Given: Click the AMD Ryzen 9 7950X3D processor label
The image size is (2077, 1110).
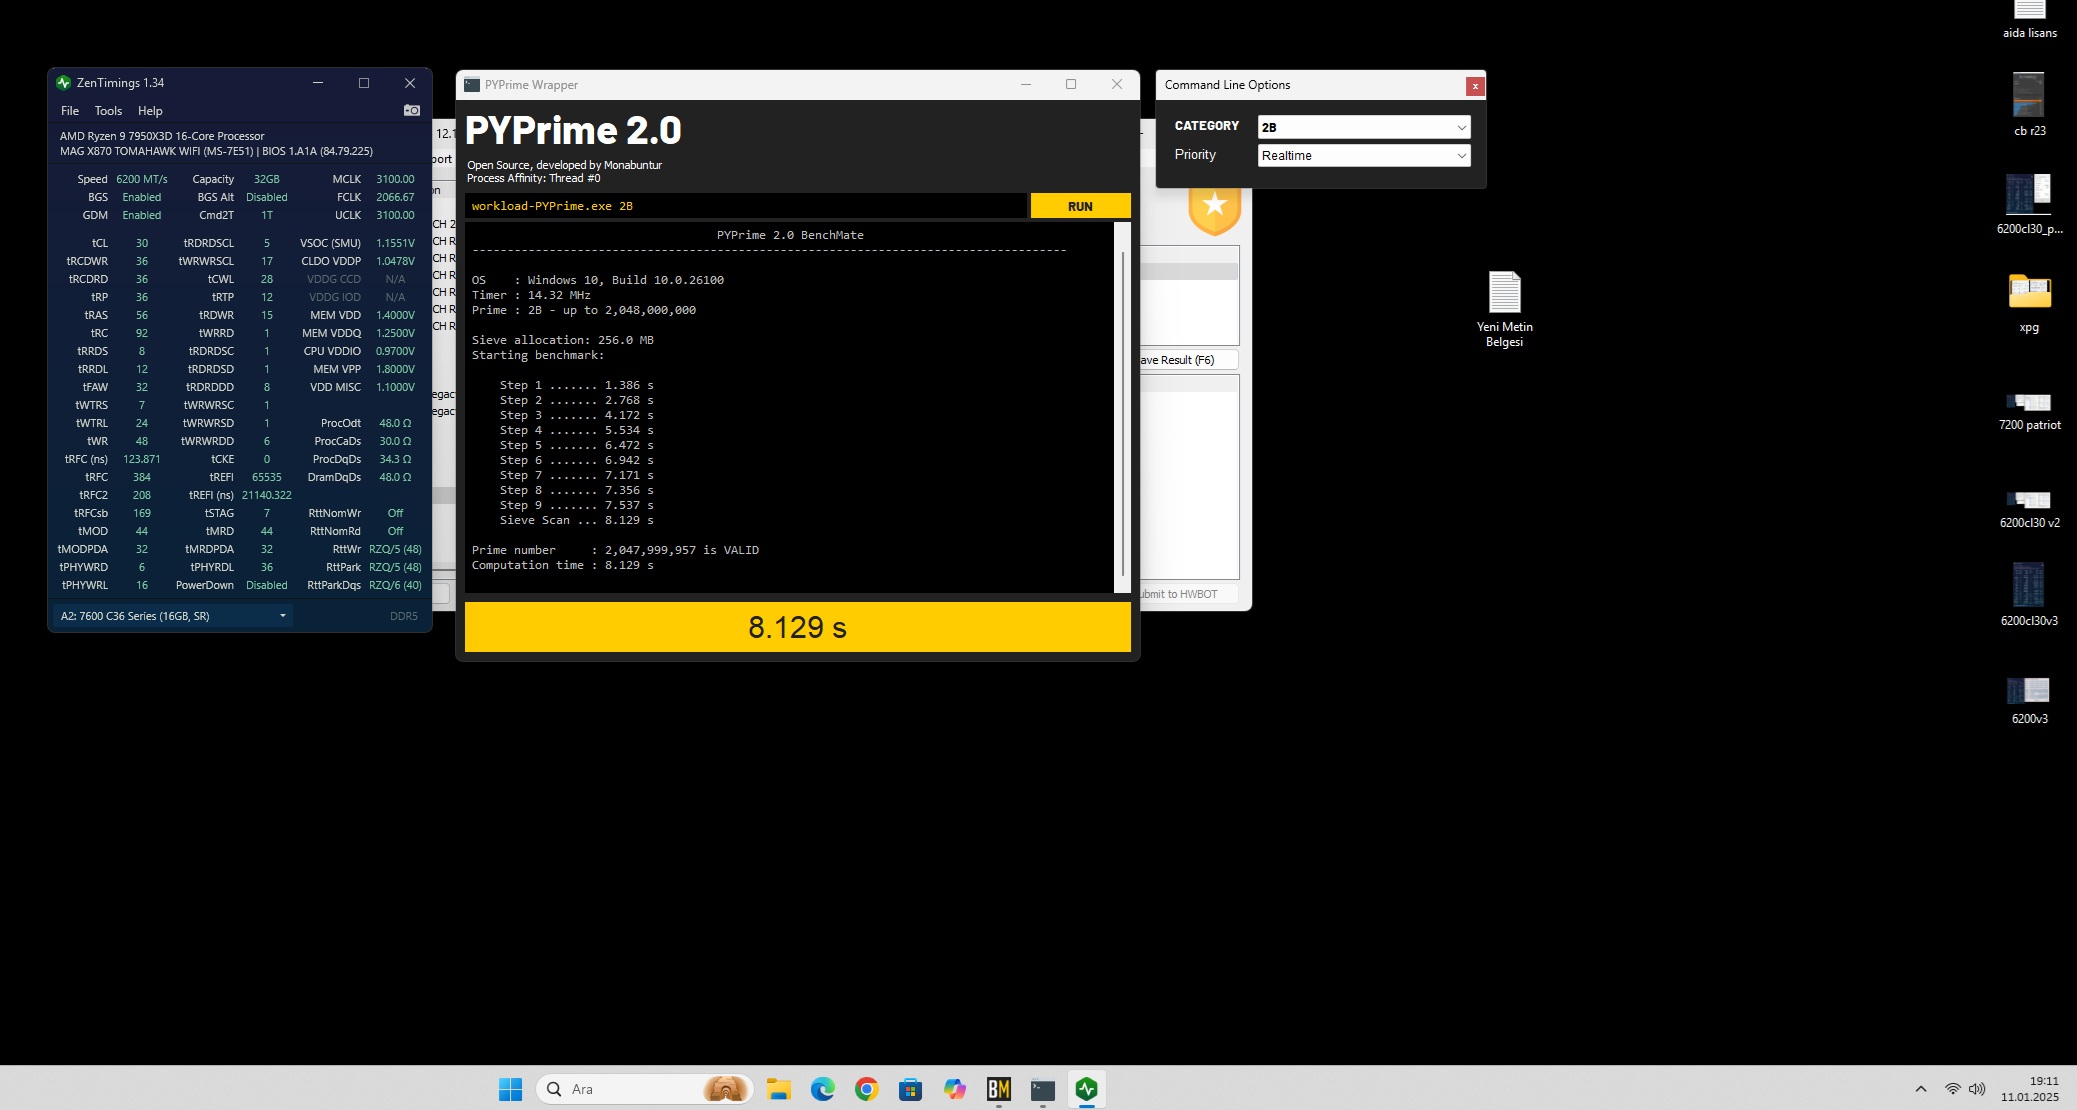Looking at the screenshot, I should (x=162, y=136).
